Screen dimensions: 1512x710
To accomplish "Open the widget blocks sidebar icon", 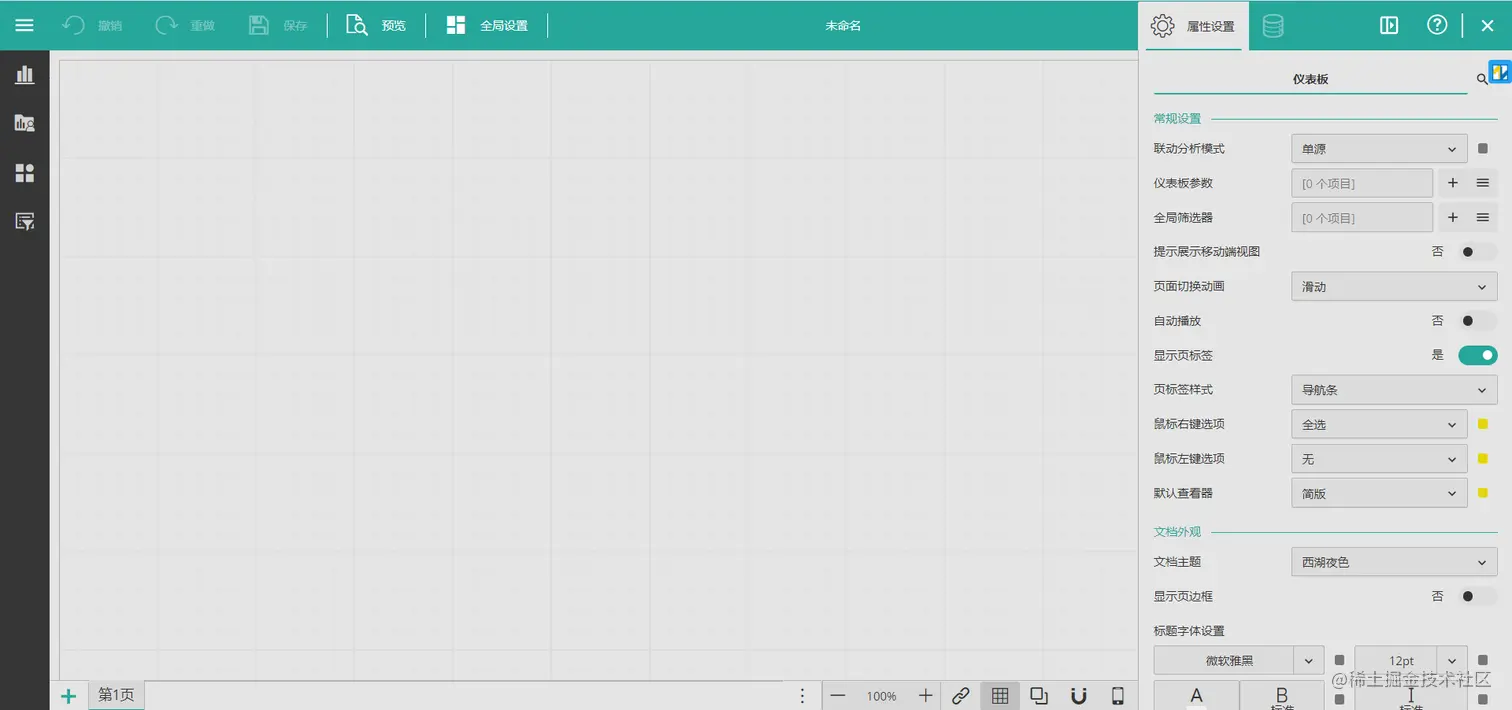I will (25, 173).
